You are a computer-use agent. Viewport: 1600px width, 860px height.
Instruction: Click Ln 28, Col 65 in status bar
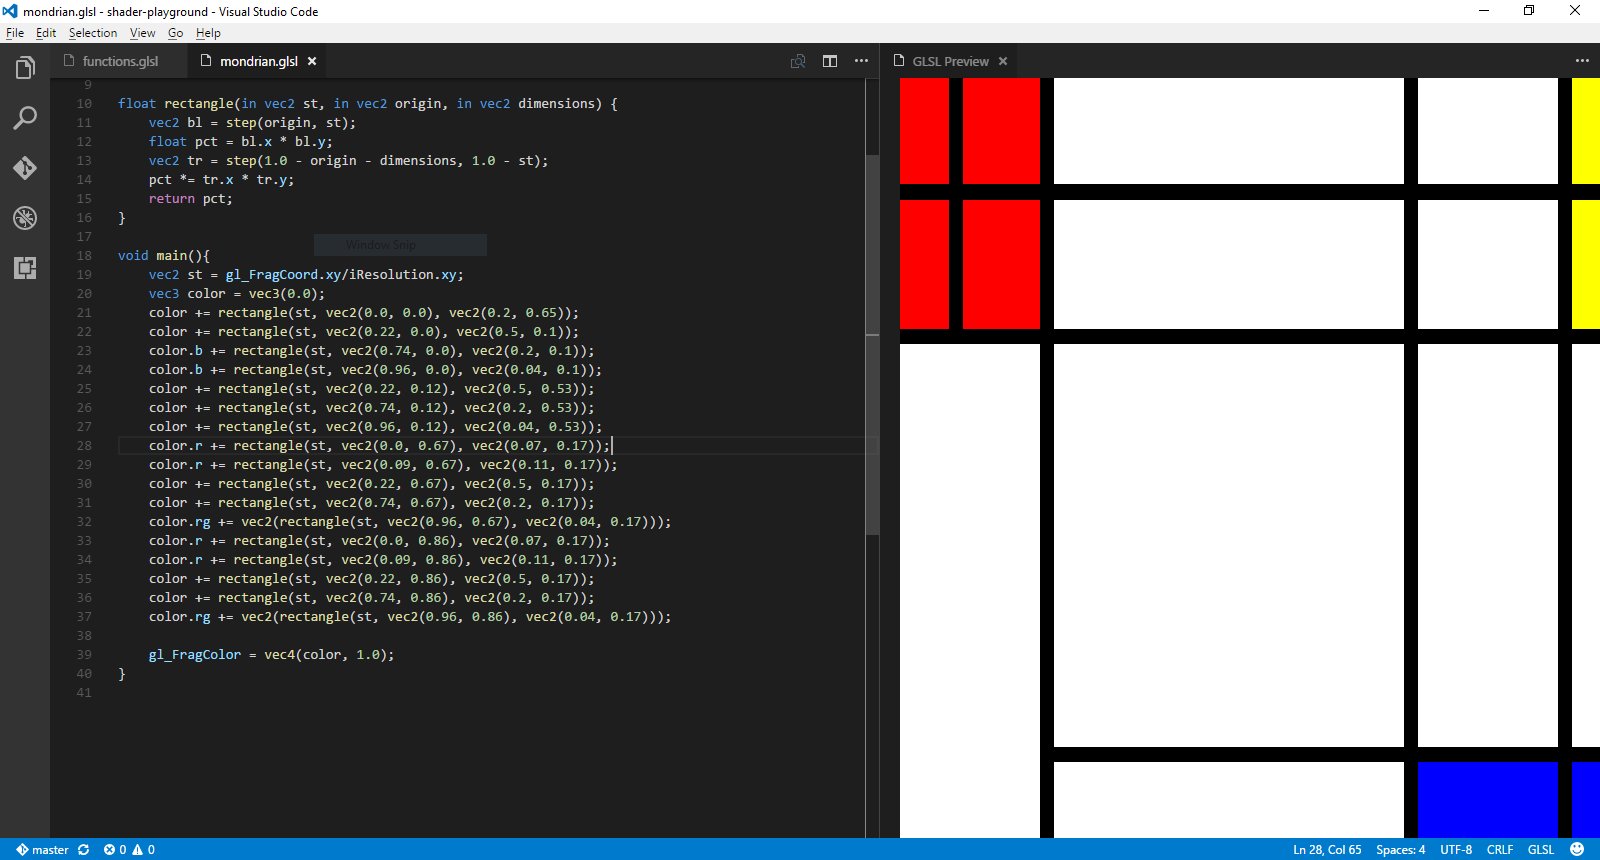coord(1327,850)
